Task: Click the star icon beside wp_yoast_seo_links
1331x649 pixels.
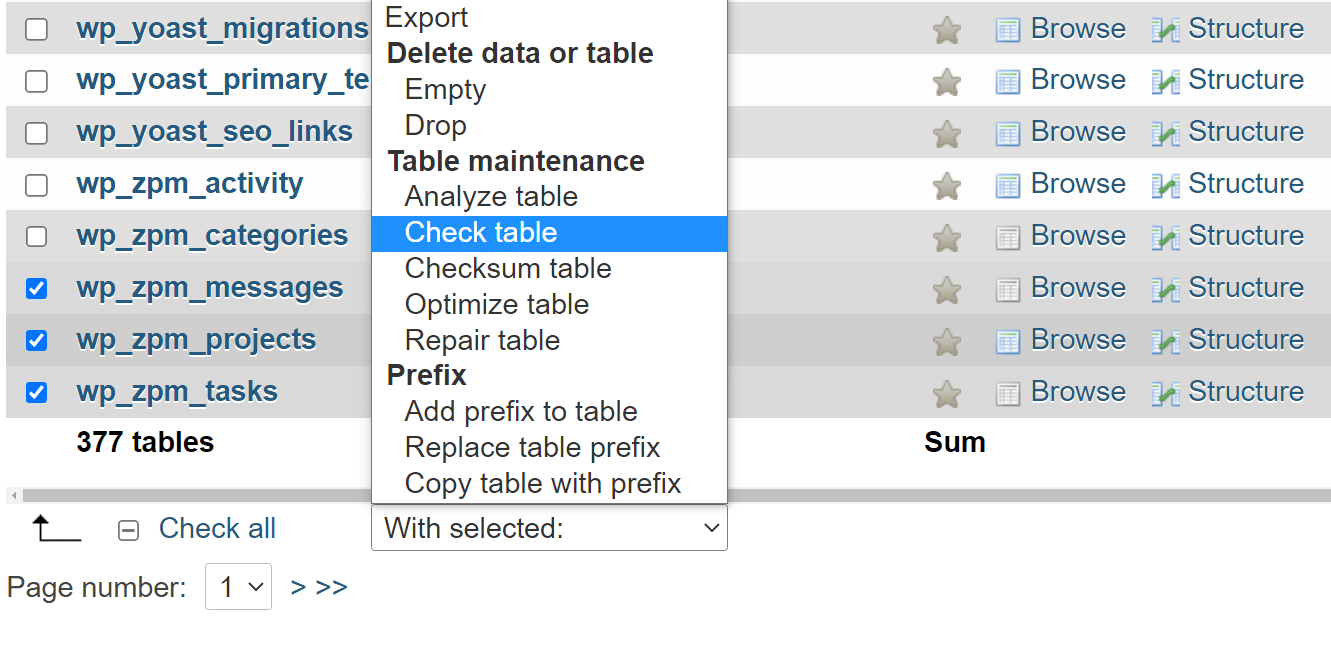Action: point(946,131)
